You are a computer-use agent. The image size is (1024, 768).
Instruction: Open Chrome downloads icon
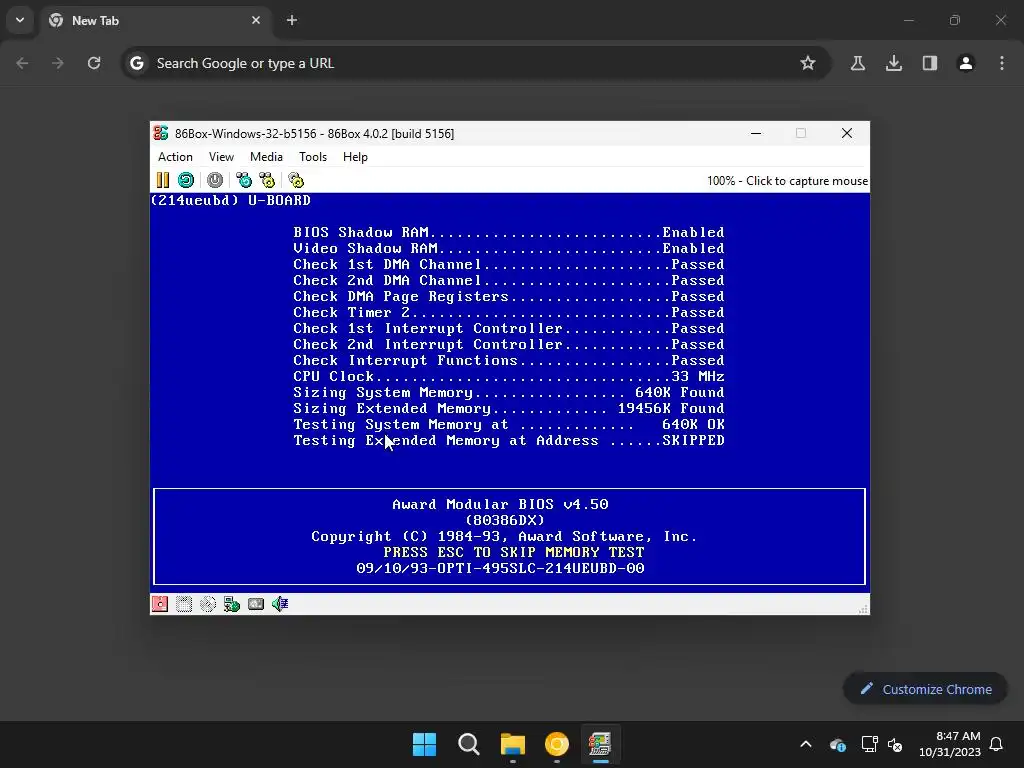tap(894, 63)
